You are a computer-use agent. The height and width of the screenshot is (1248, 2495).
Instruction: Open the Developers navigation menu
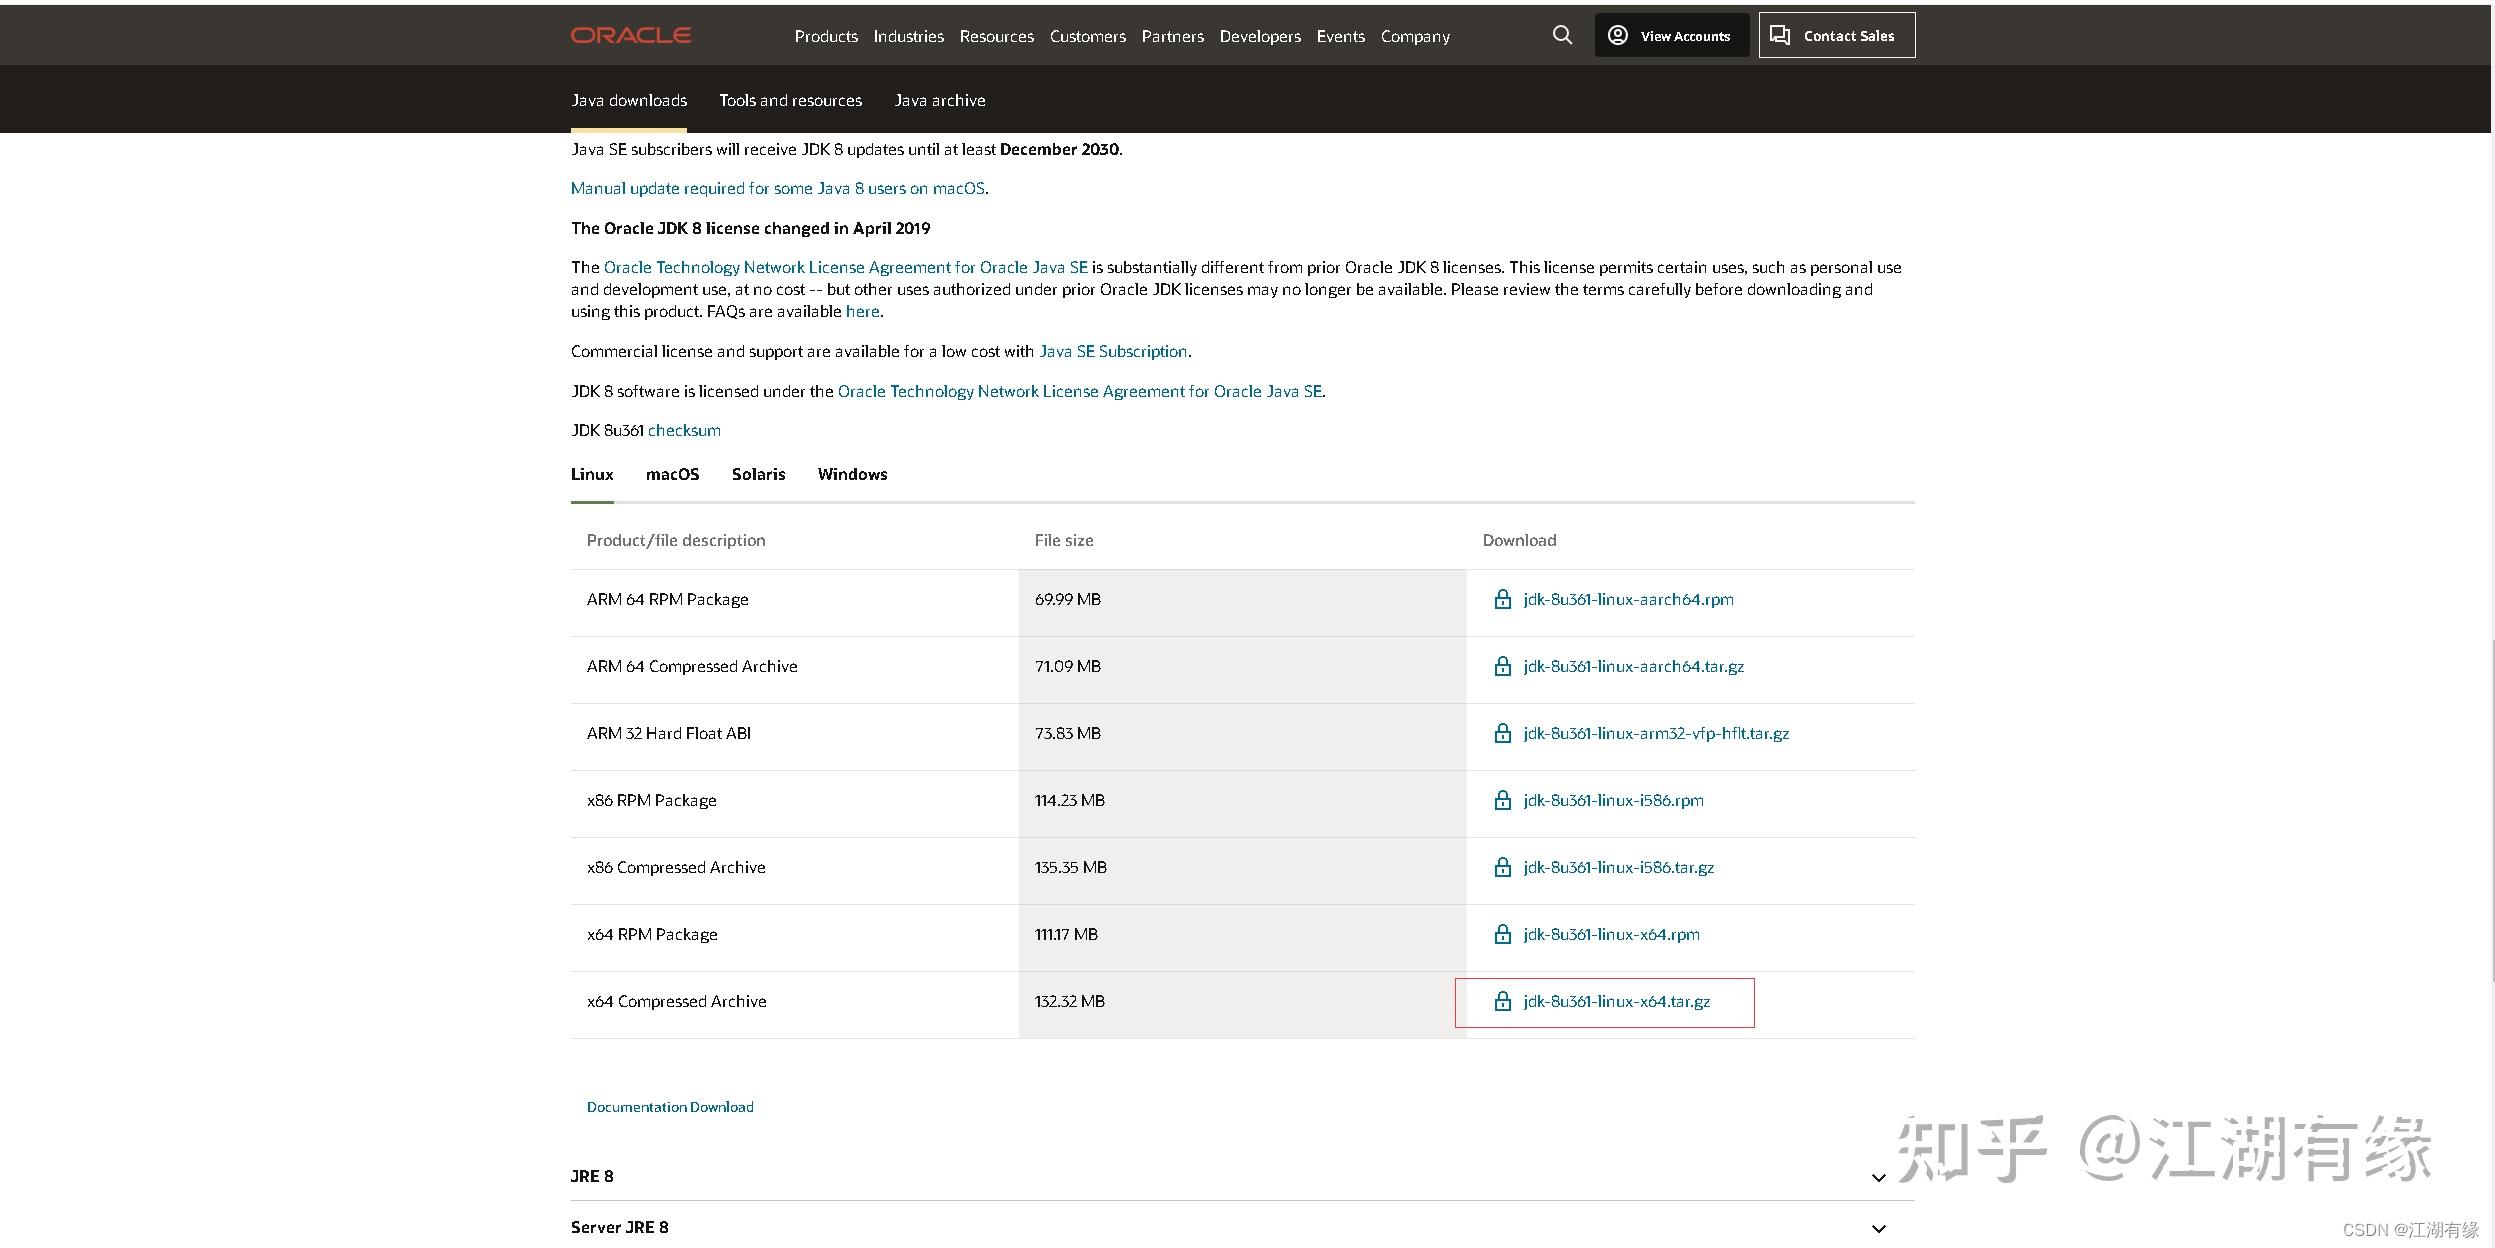click(x=1260, y=36)
